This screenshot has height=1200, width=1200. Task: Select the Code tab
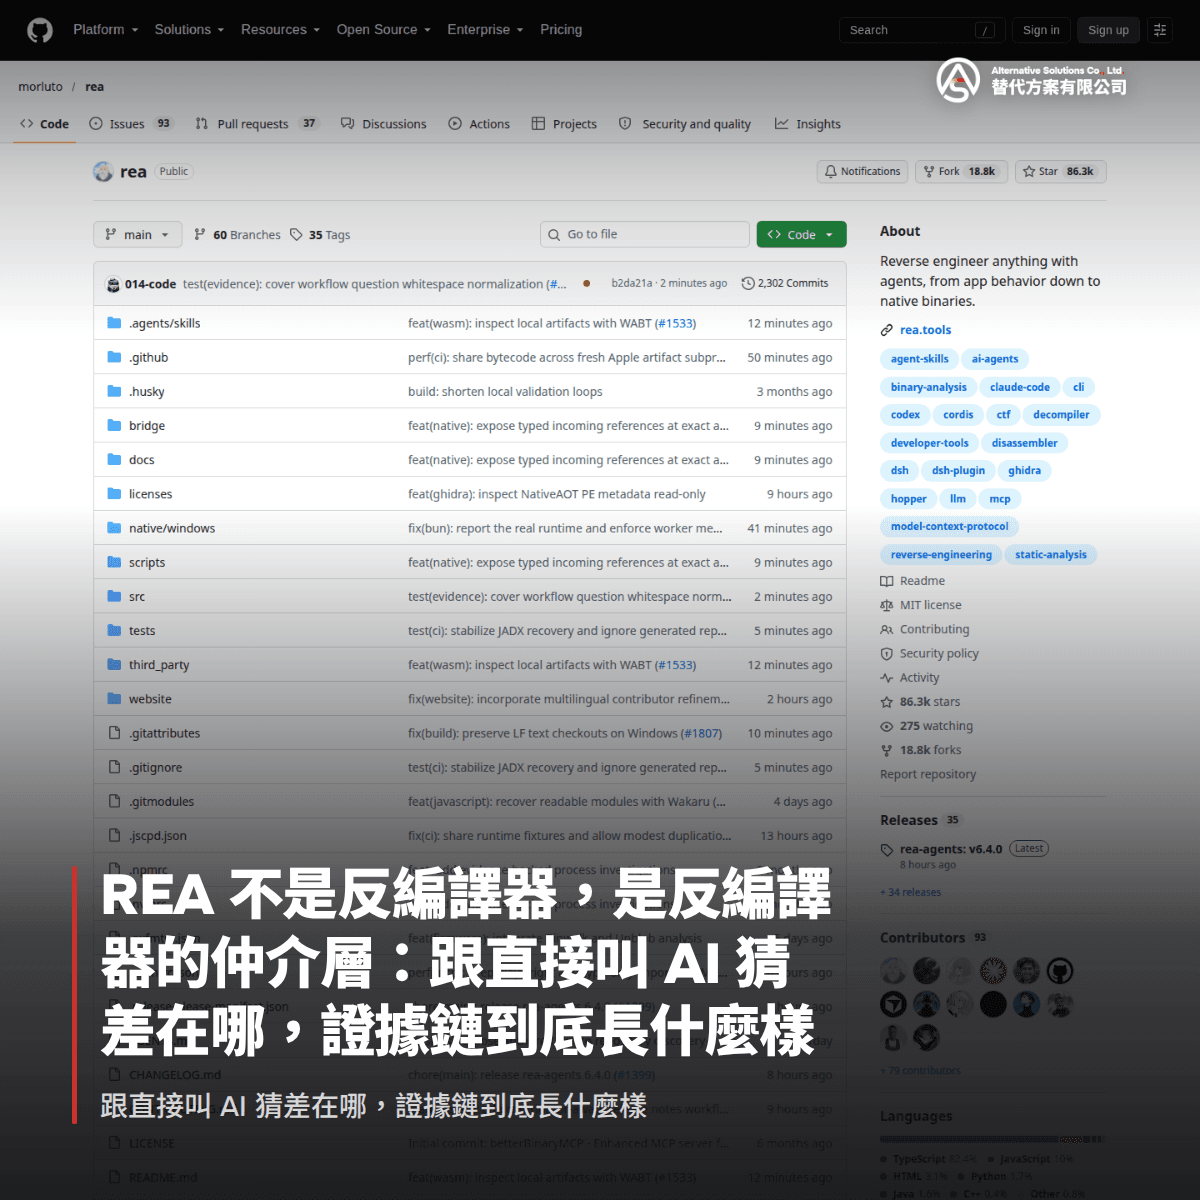(x=45, y=124)
